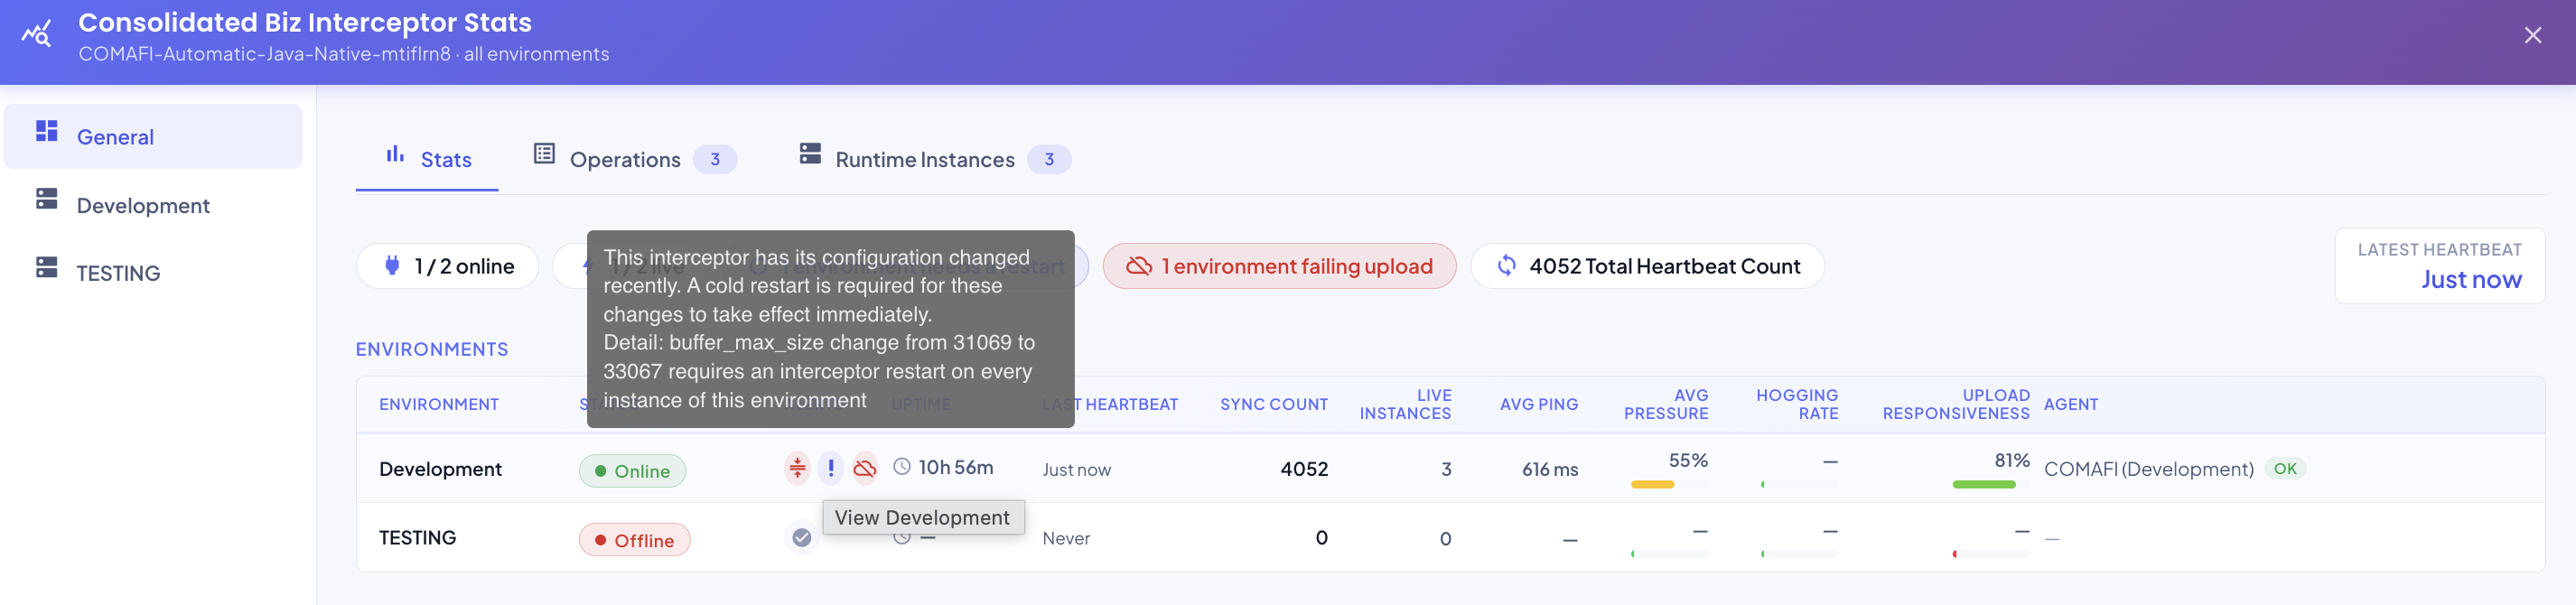Click the stats chart icon in header

pyautogui.click(x=37, y=35)
